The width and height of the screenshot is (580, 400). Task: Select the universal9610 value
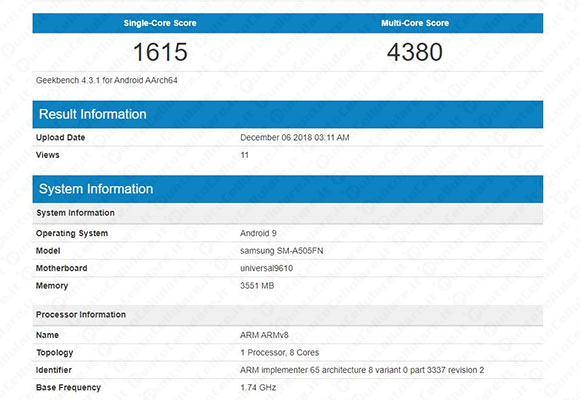tap(266, 268)
